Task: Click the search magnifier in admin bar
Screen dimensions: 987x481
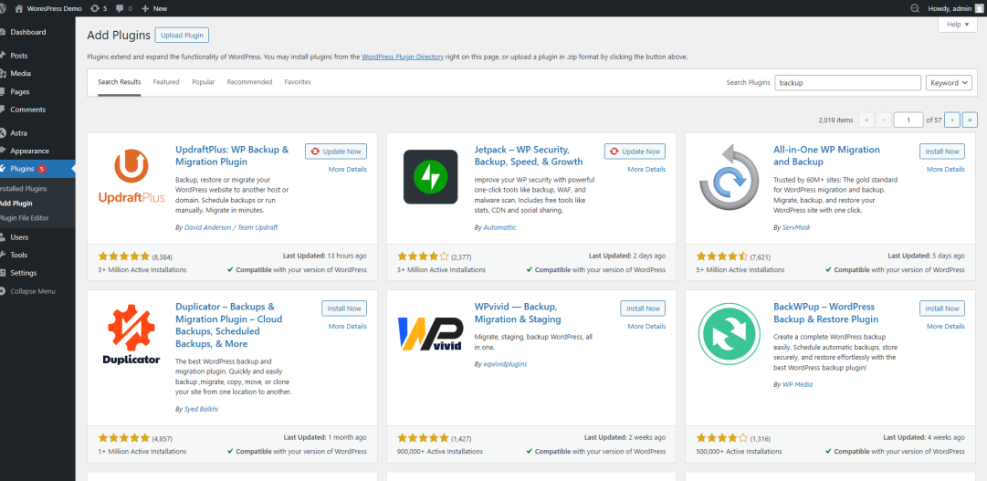Action: pos(915,8)
